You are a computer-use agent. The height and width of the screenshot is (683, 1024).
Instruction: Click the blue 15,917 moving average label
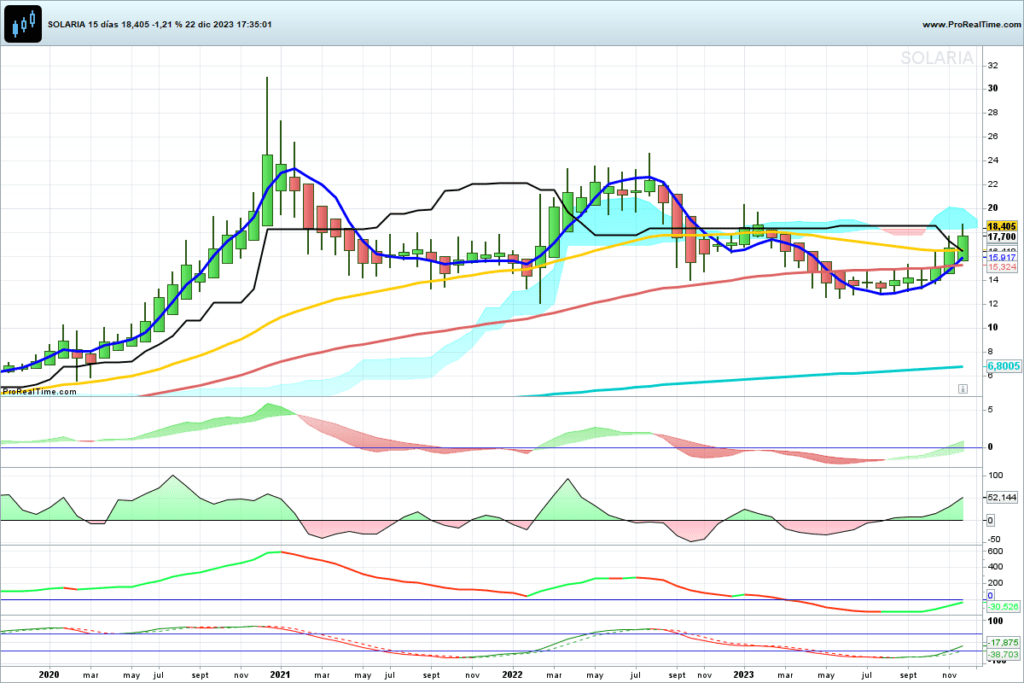[x=1002, y=258]
